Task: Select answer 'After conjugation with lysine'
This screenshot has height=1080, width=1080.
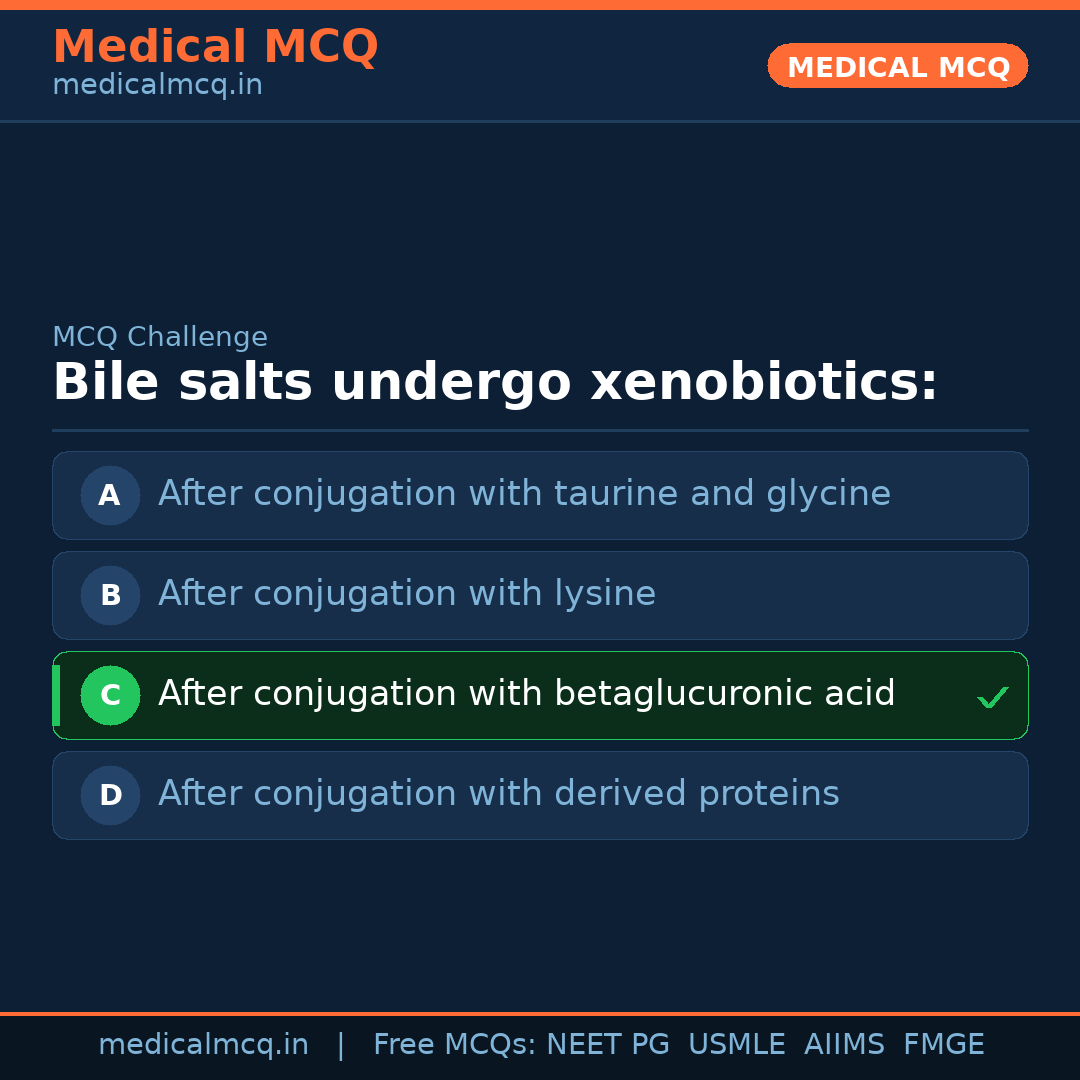Action: [407, 594]
